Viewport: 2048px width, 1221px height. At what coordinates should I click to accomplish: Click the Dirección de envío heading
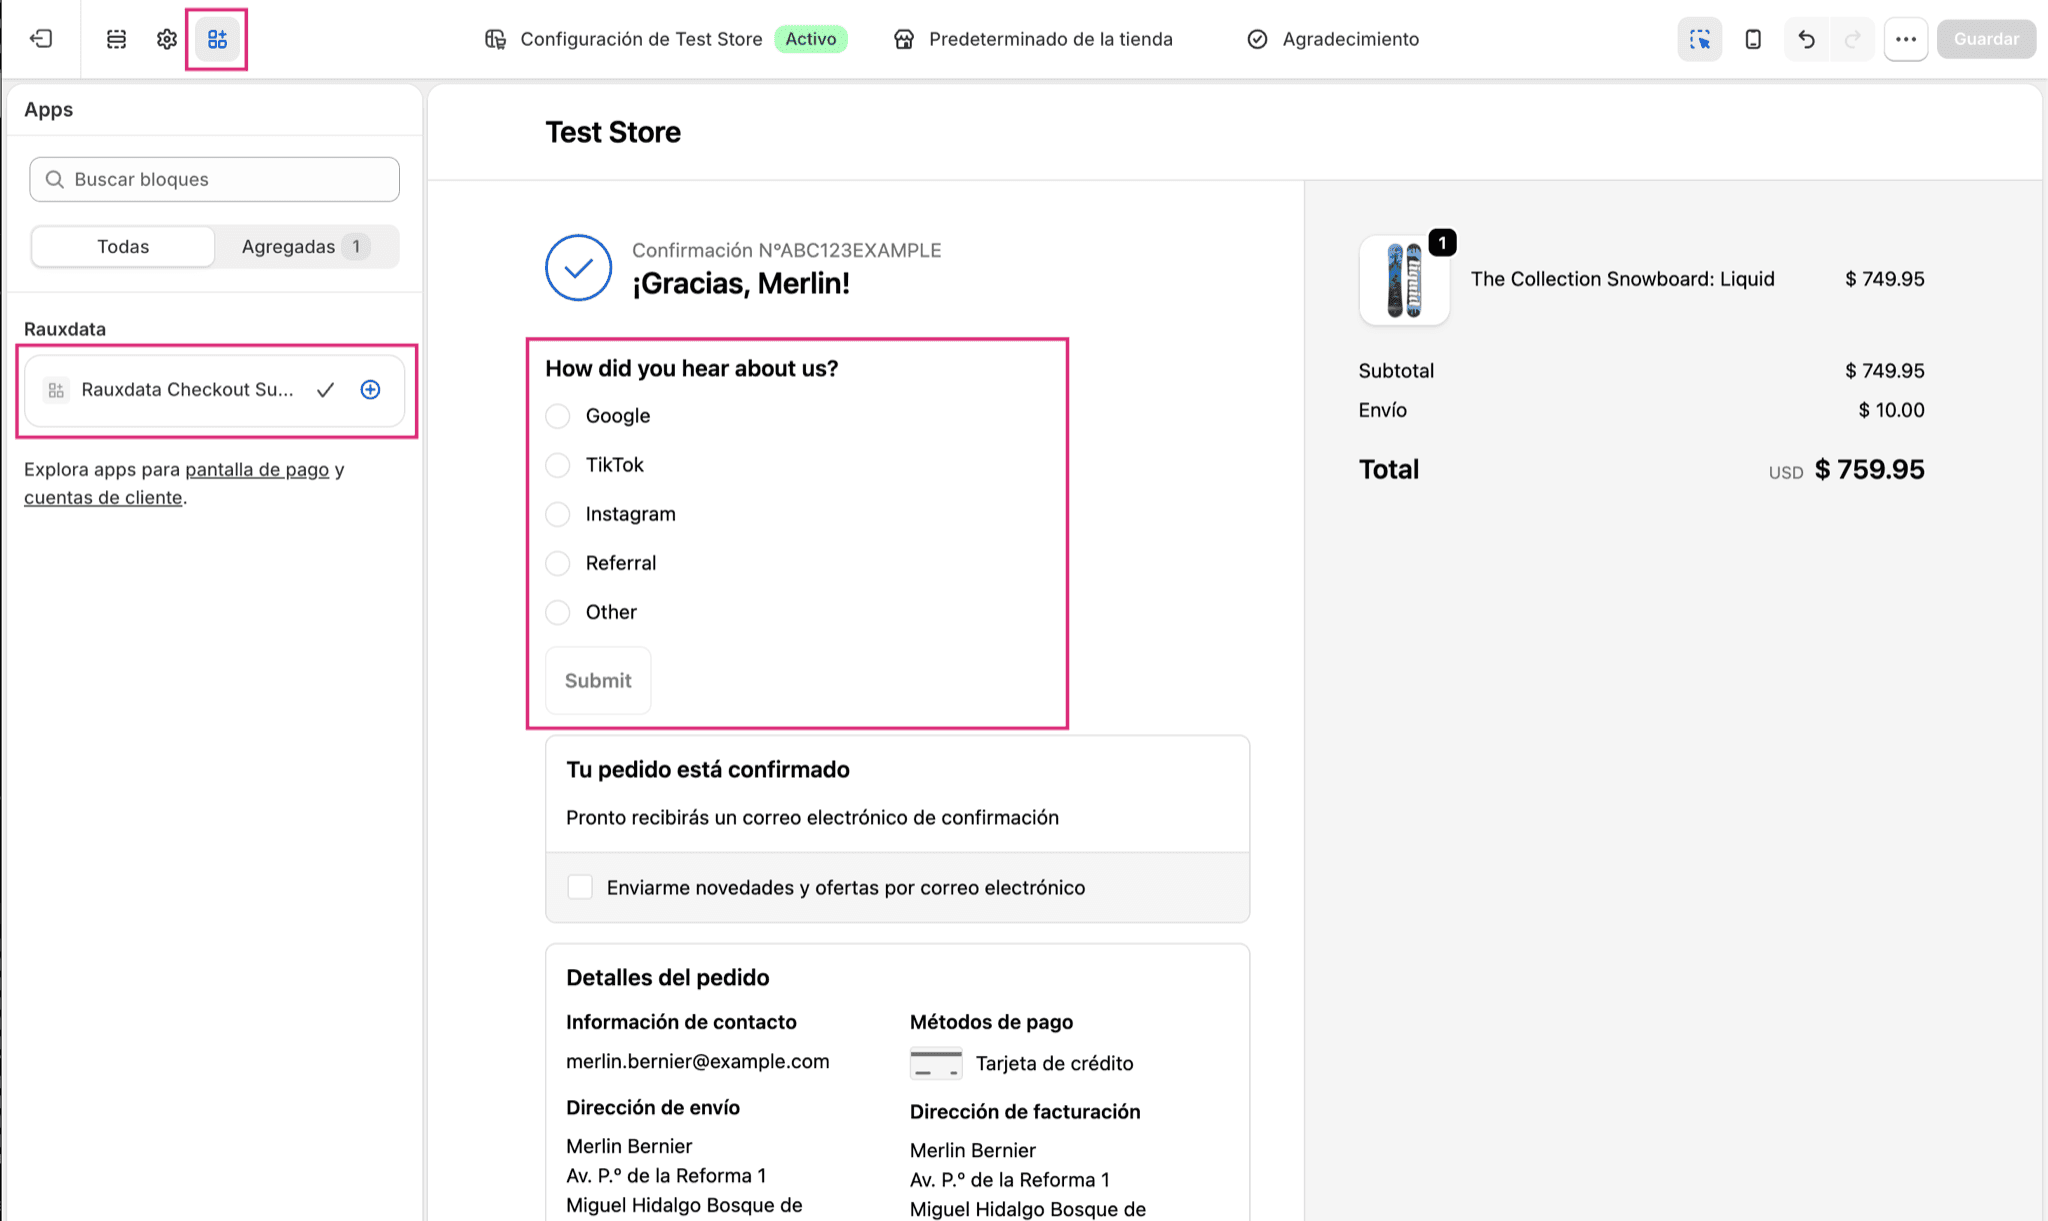click(x=653, y=1107)
